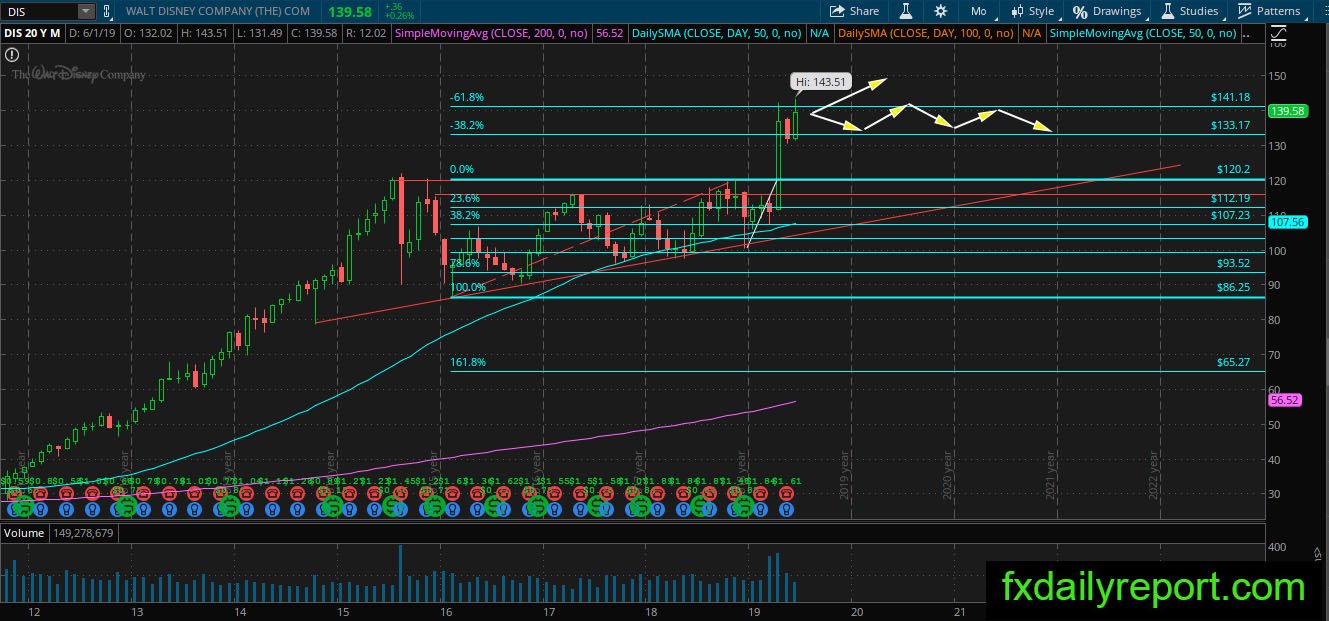Click the 19 label on the time axis
Viewport: 1329px width, 621px height.
coord(754,611)
